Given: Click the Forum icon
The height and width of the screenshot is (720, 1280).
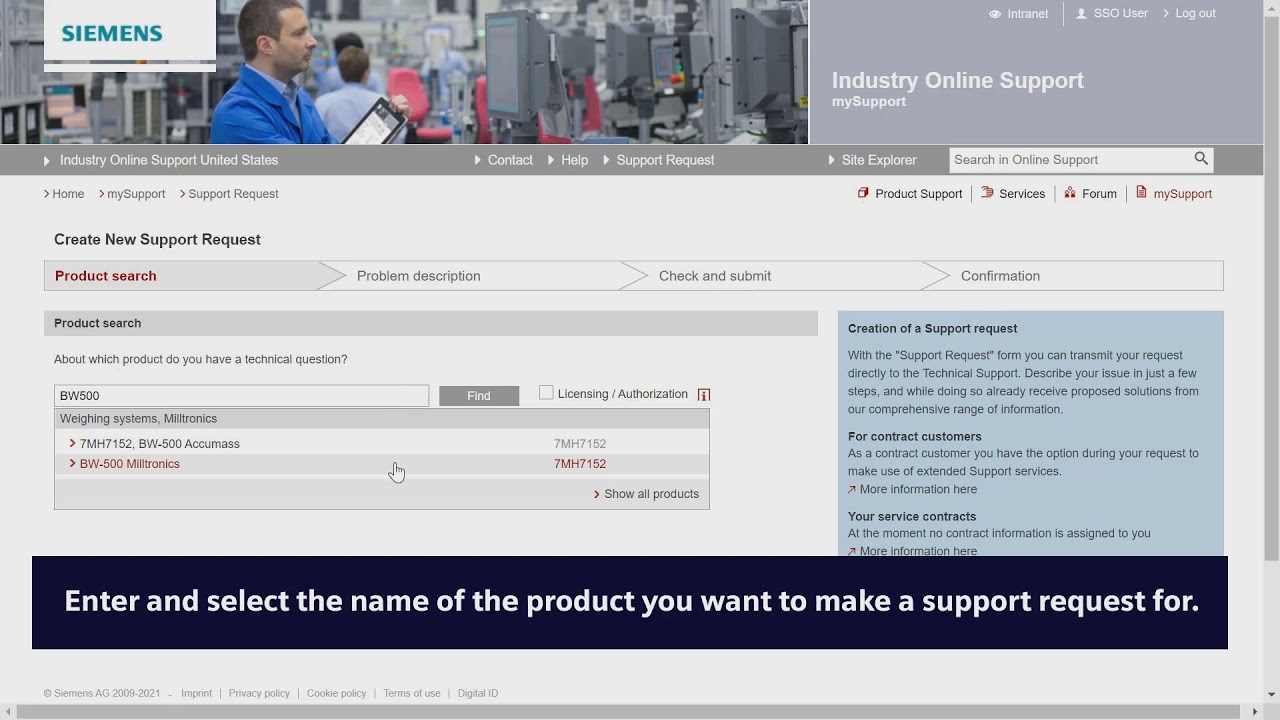Looking at the screenshot, I should coord(1070,193).
